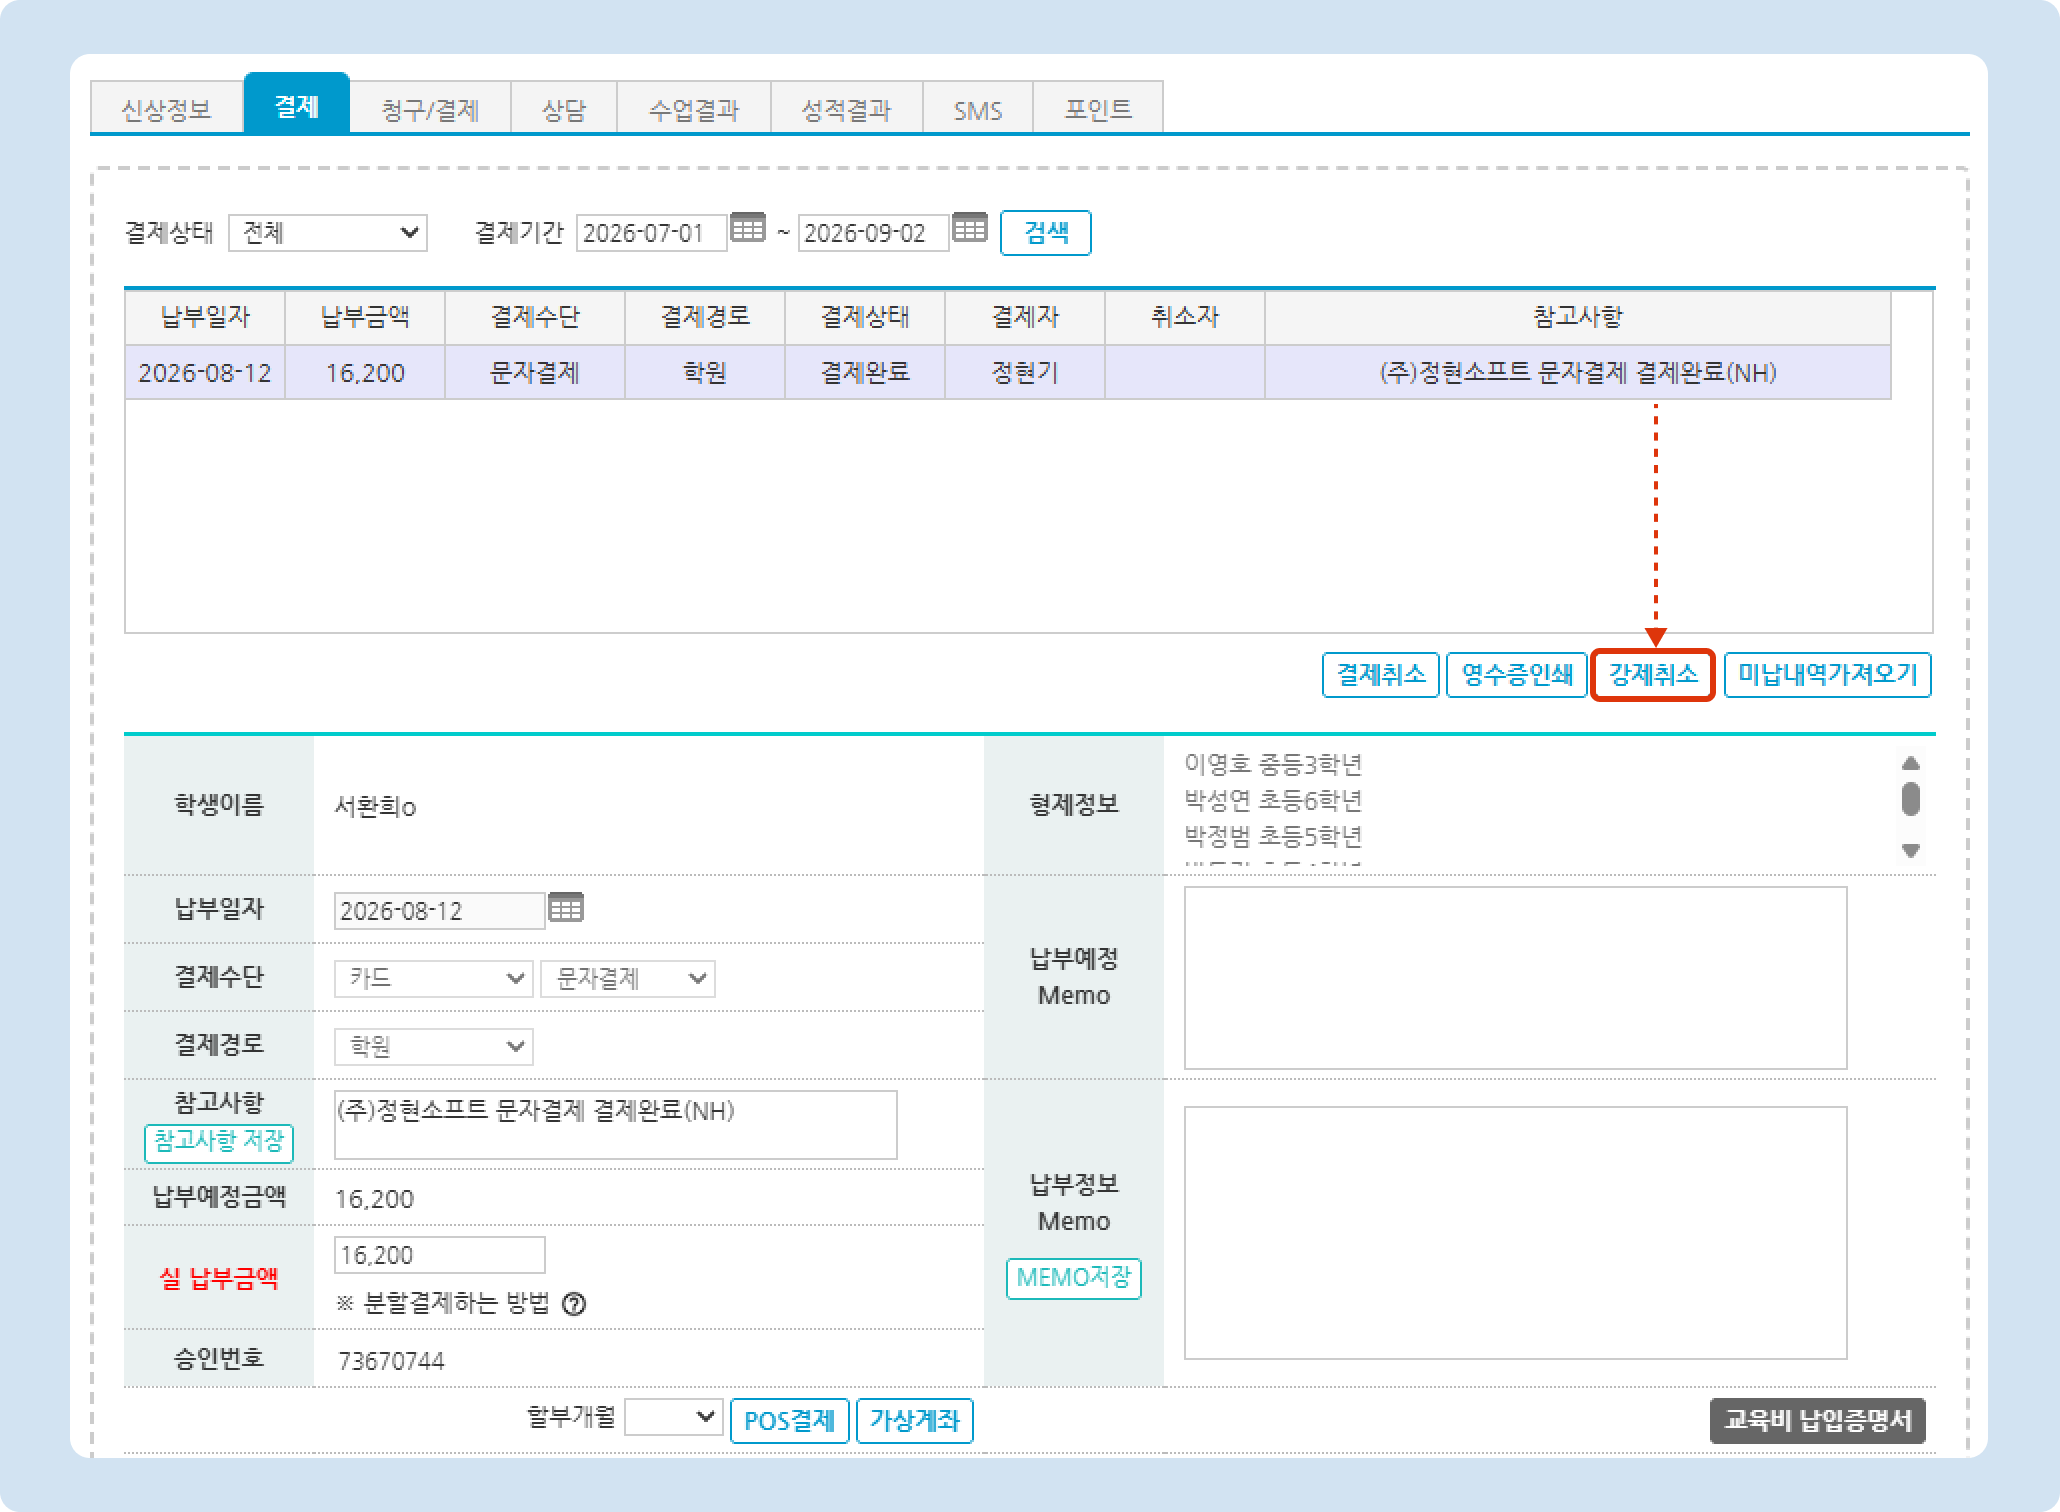Click the 실 납부금액 amount input field
2060x1512 pixels.
pos(440,1255)
